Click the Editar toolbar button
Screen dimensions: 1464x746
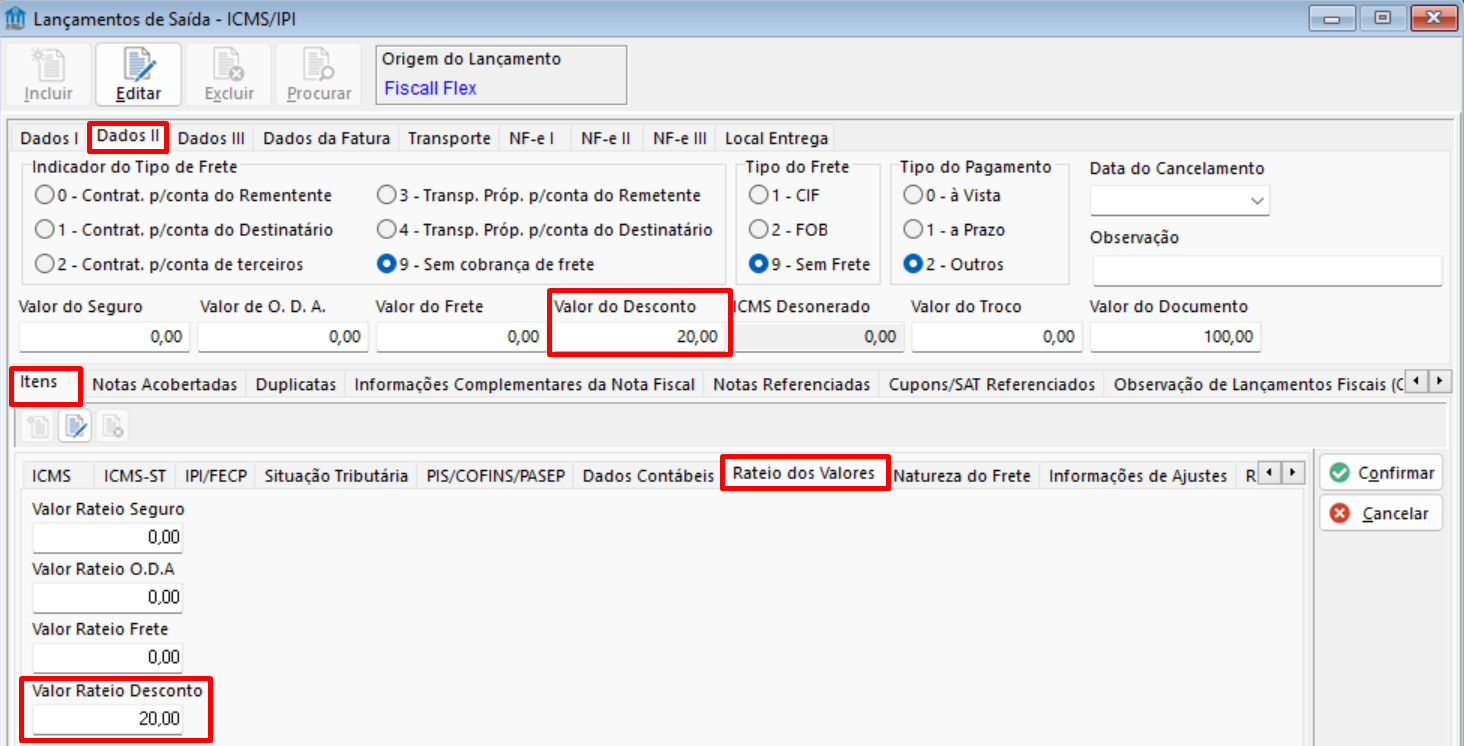coord(138,74)
